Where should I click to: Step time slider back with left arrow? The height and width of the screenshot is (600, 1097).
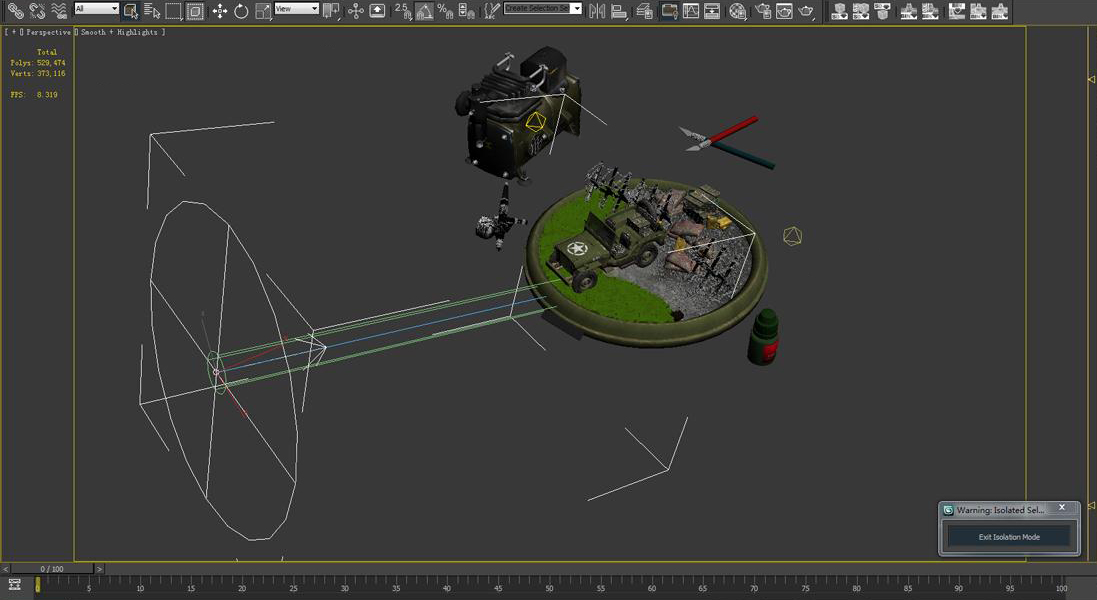[6, 569]
